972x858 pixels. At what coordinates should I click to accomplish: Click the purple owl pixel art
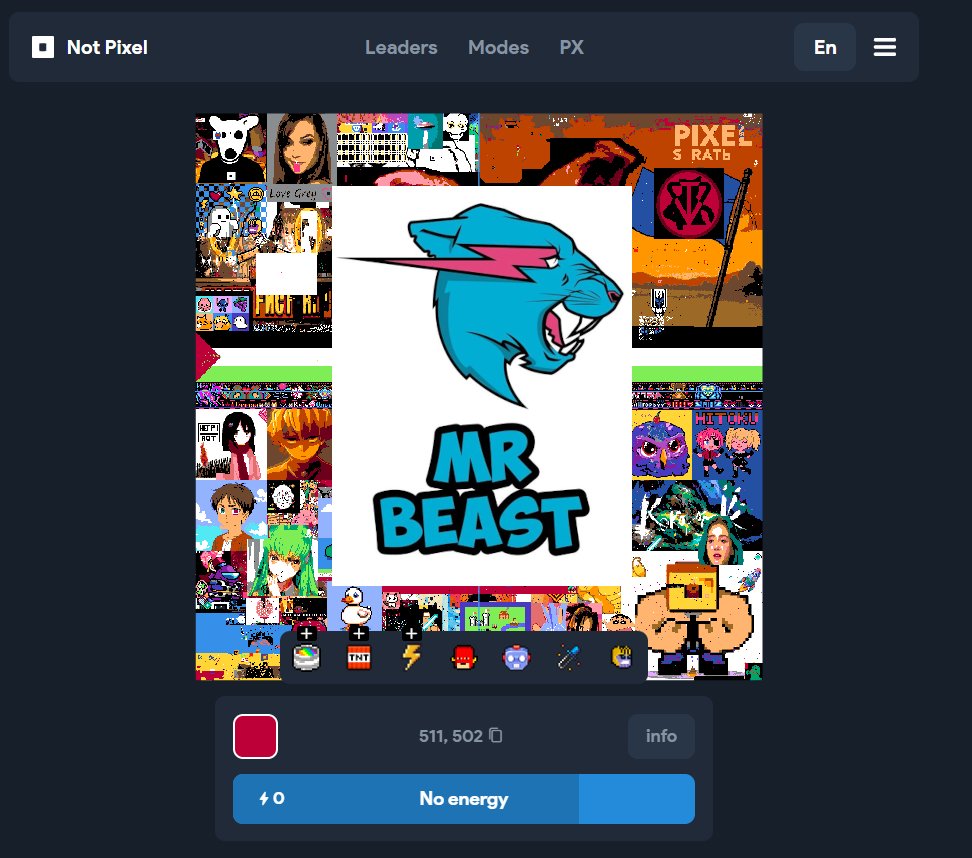pyautogui.click(x=661, y=445)
